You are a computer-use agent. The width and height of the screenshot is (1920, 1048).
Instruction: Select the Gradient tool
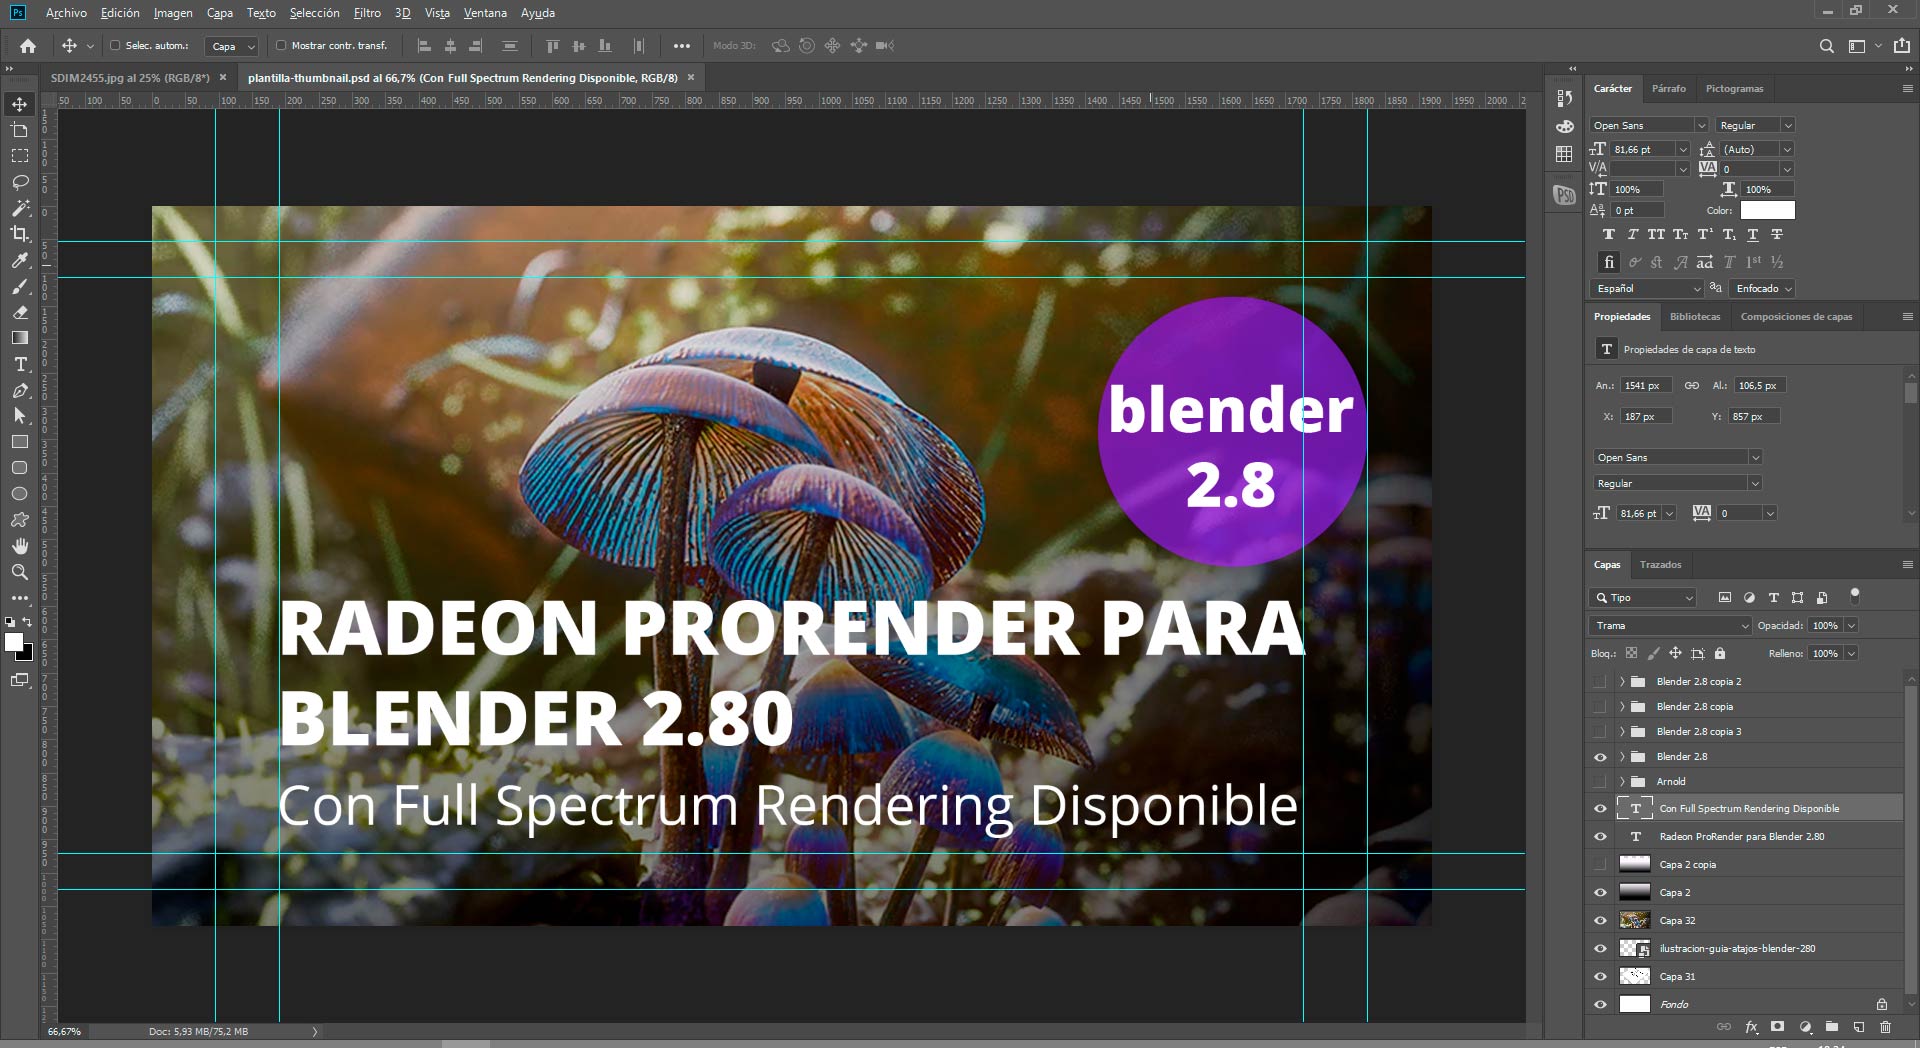[x=20, y=338]
